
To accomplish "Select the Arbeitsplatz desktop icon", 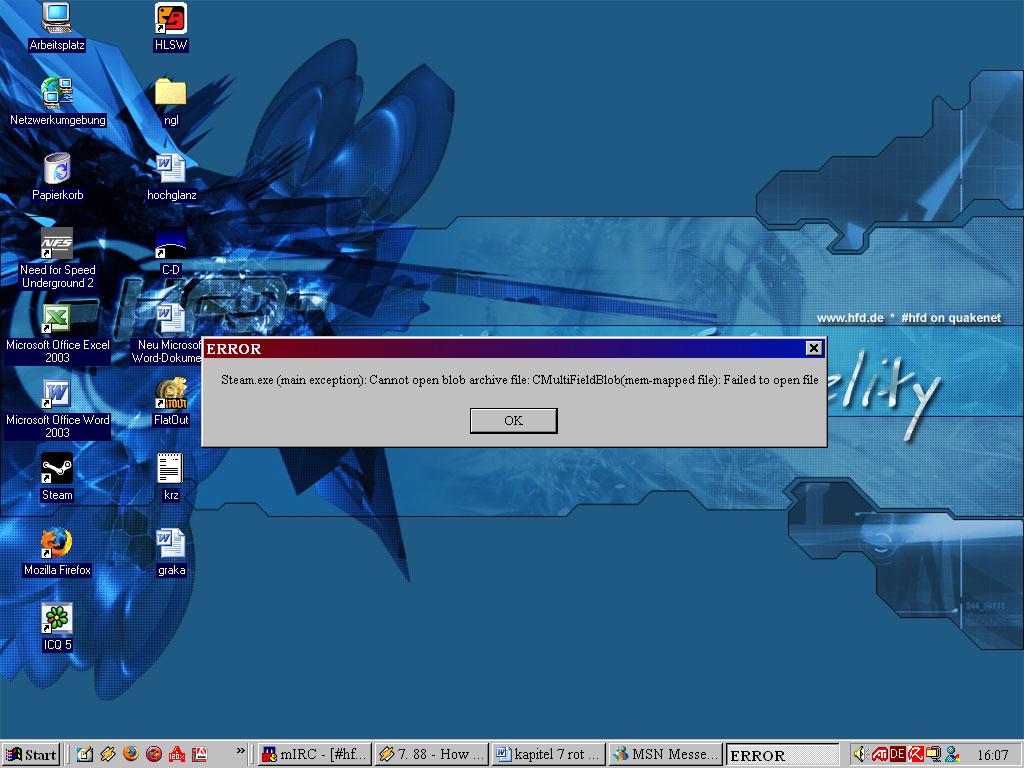I will (57, 27).
